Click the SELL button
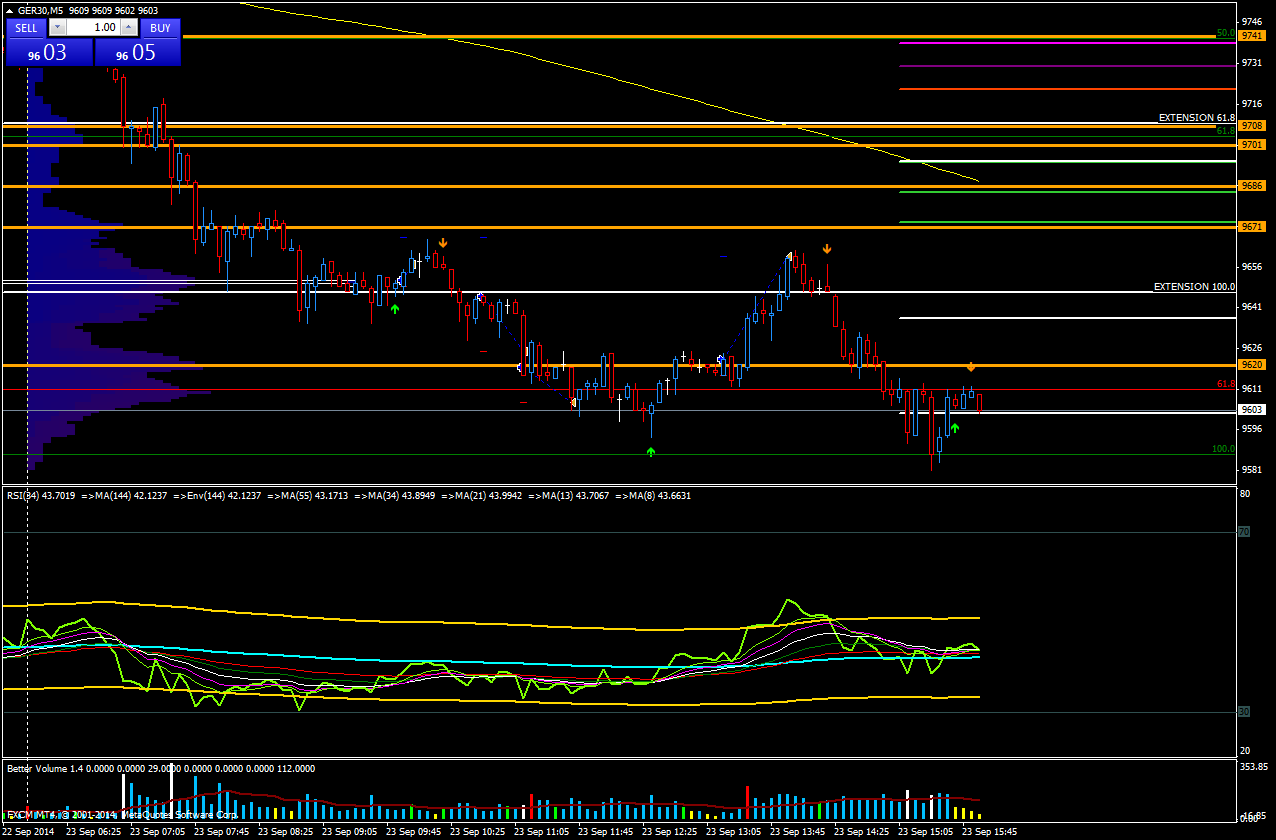Viewport: 1276px width, 840px height. pos(26,28)
